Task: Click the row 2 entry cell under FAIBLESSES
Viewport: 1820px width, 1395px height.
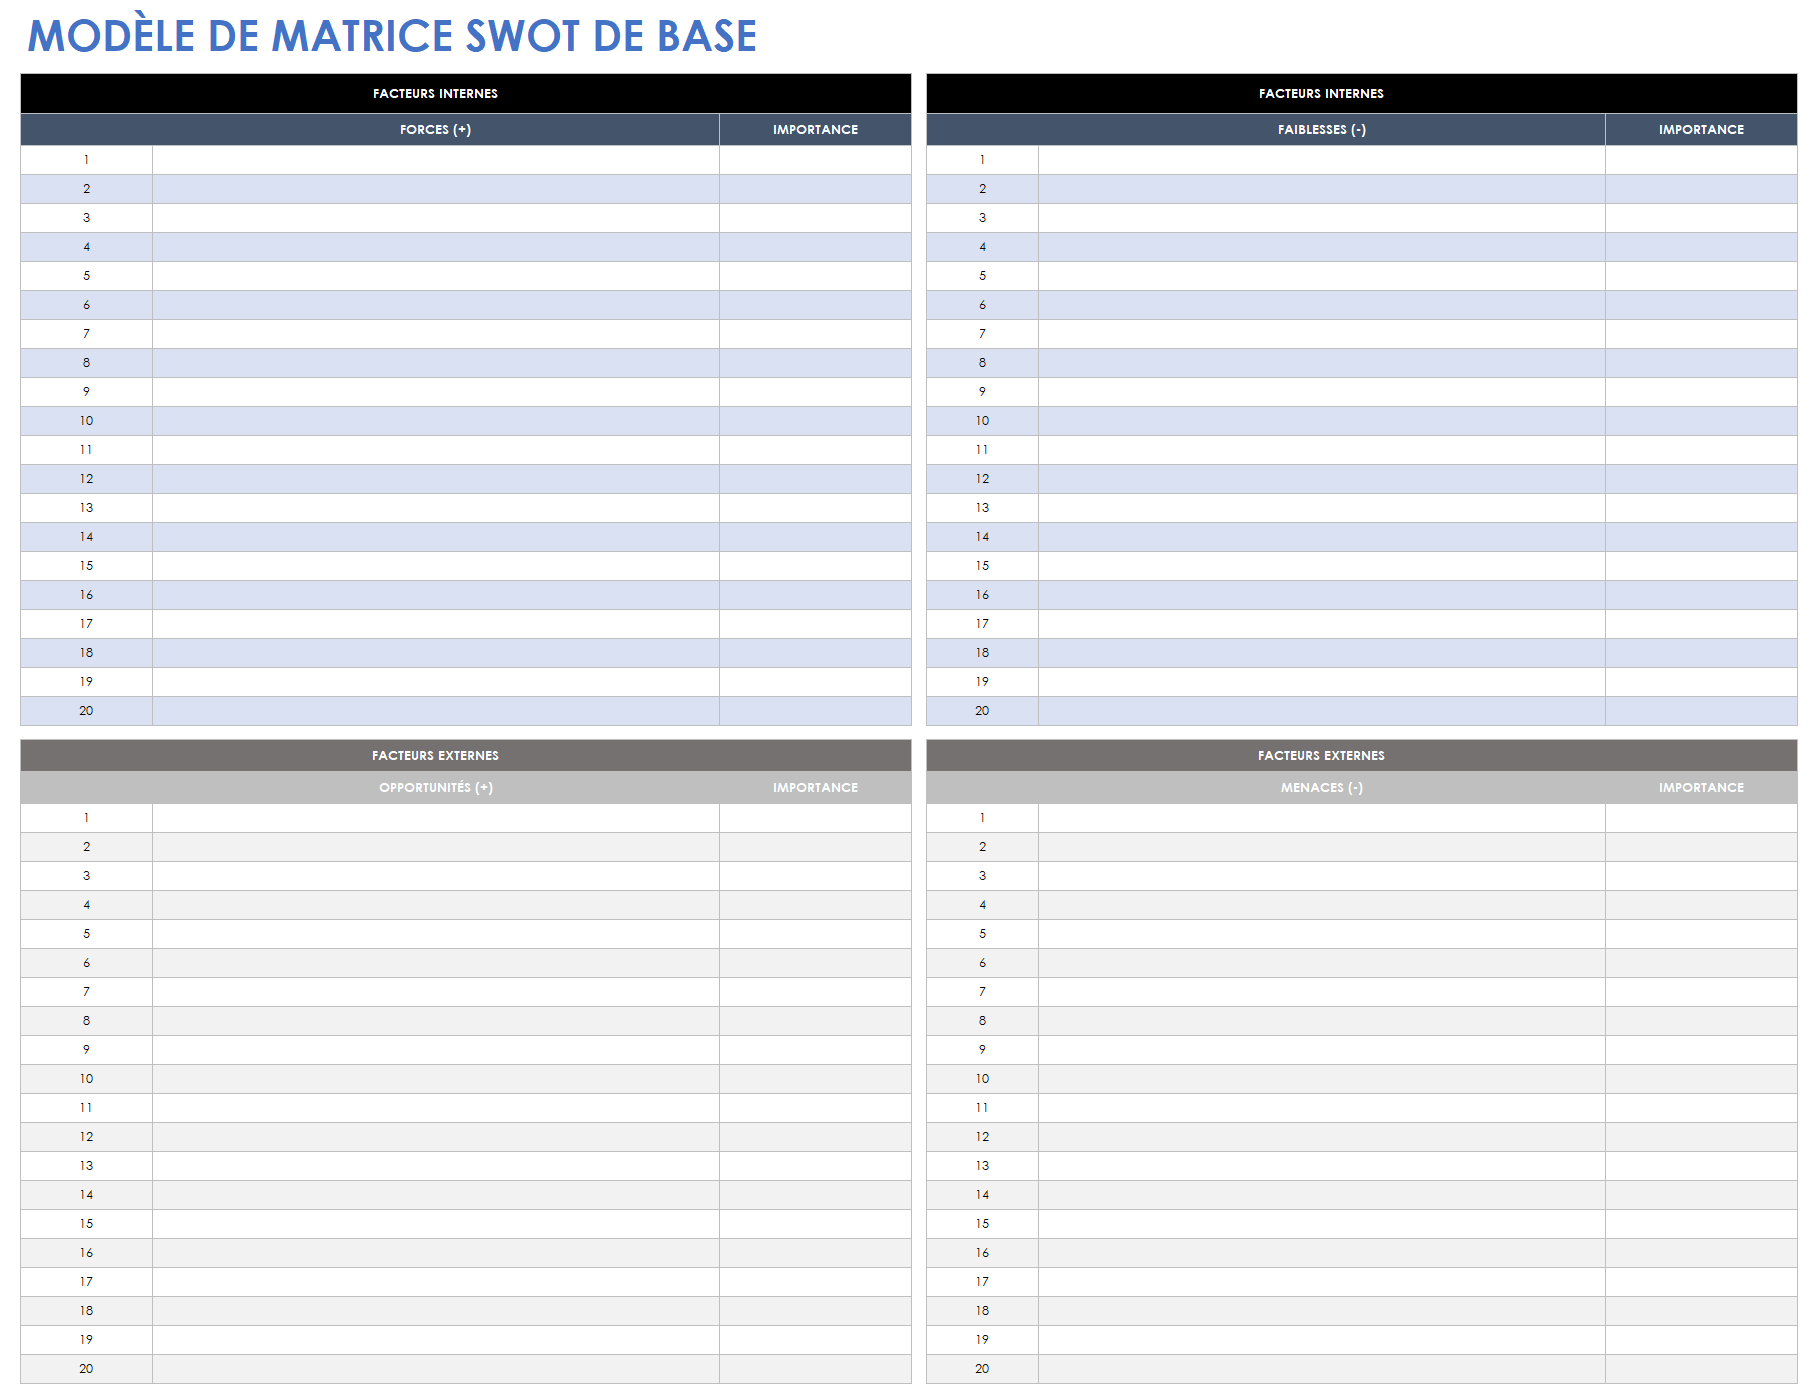Action: [1322, 189]
